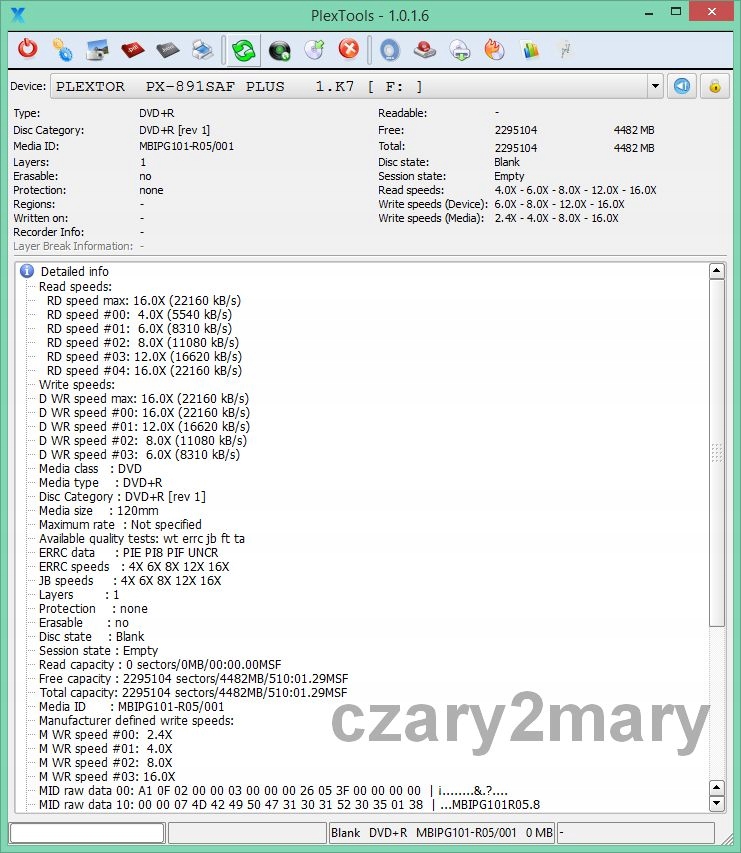Click the scroll down arrow in details panel

pyautogui.click(x=716, y=803)
